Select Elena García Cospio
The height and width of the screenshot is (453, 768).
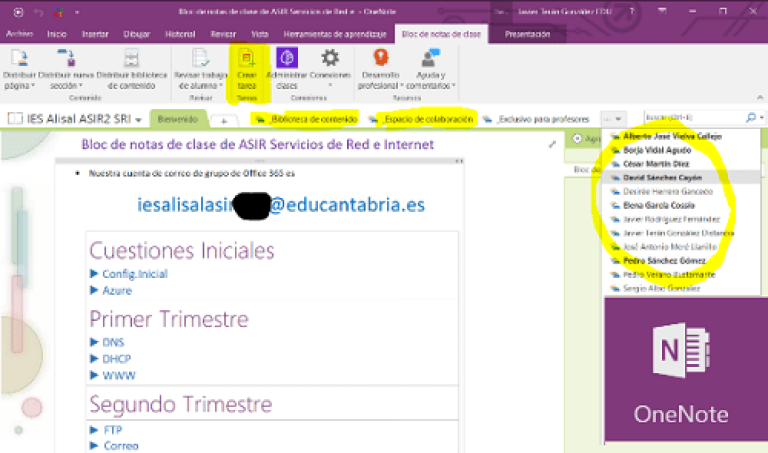(x=659, y=205)
